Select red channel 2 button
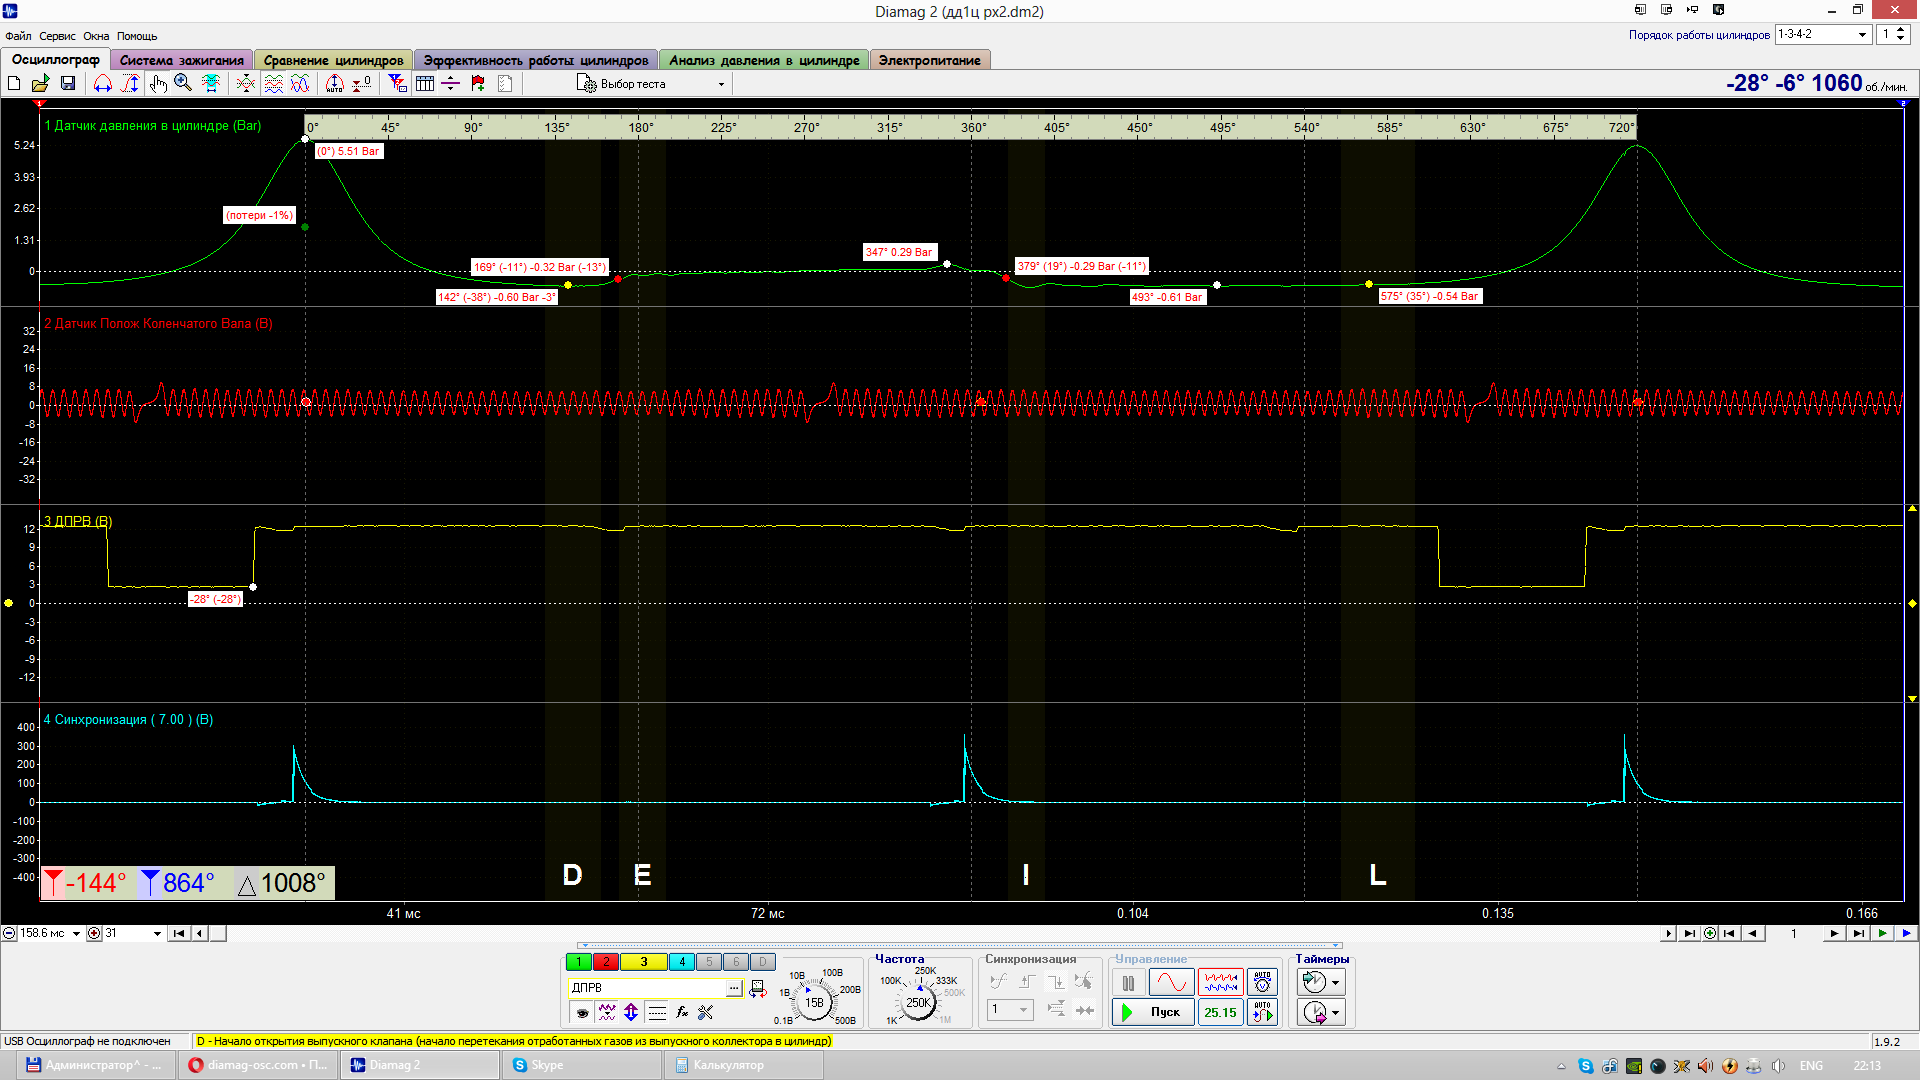Viewport: 1920px width, 1080px height. click(x=605, y=962)
